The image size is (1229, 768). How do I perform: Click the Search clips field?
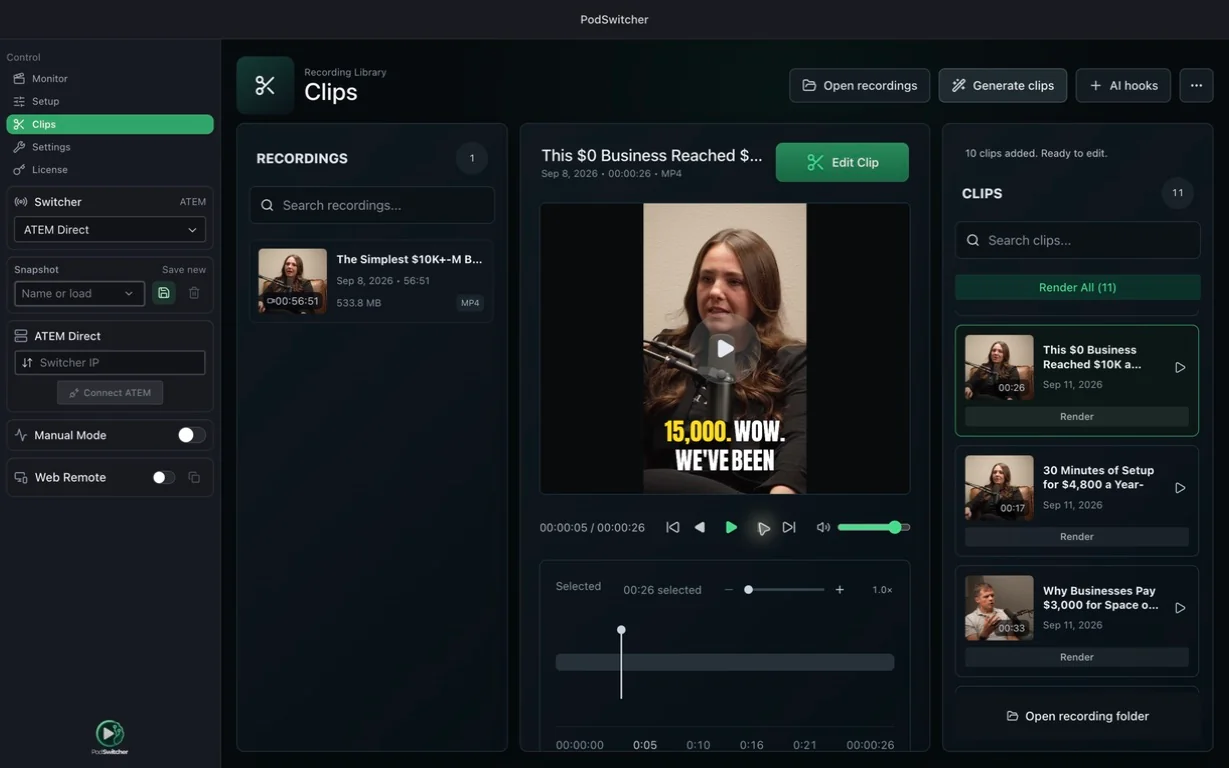point(1077,240)
